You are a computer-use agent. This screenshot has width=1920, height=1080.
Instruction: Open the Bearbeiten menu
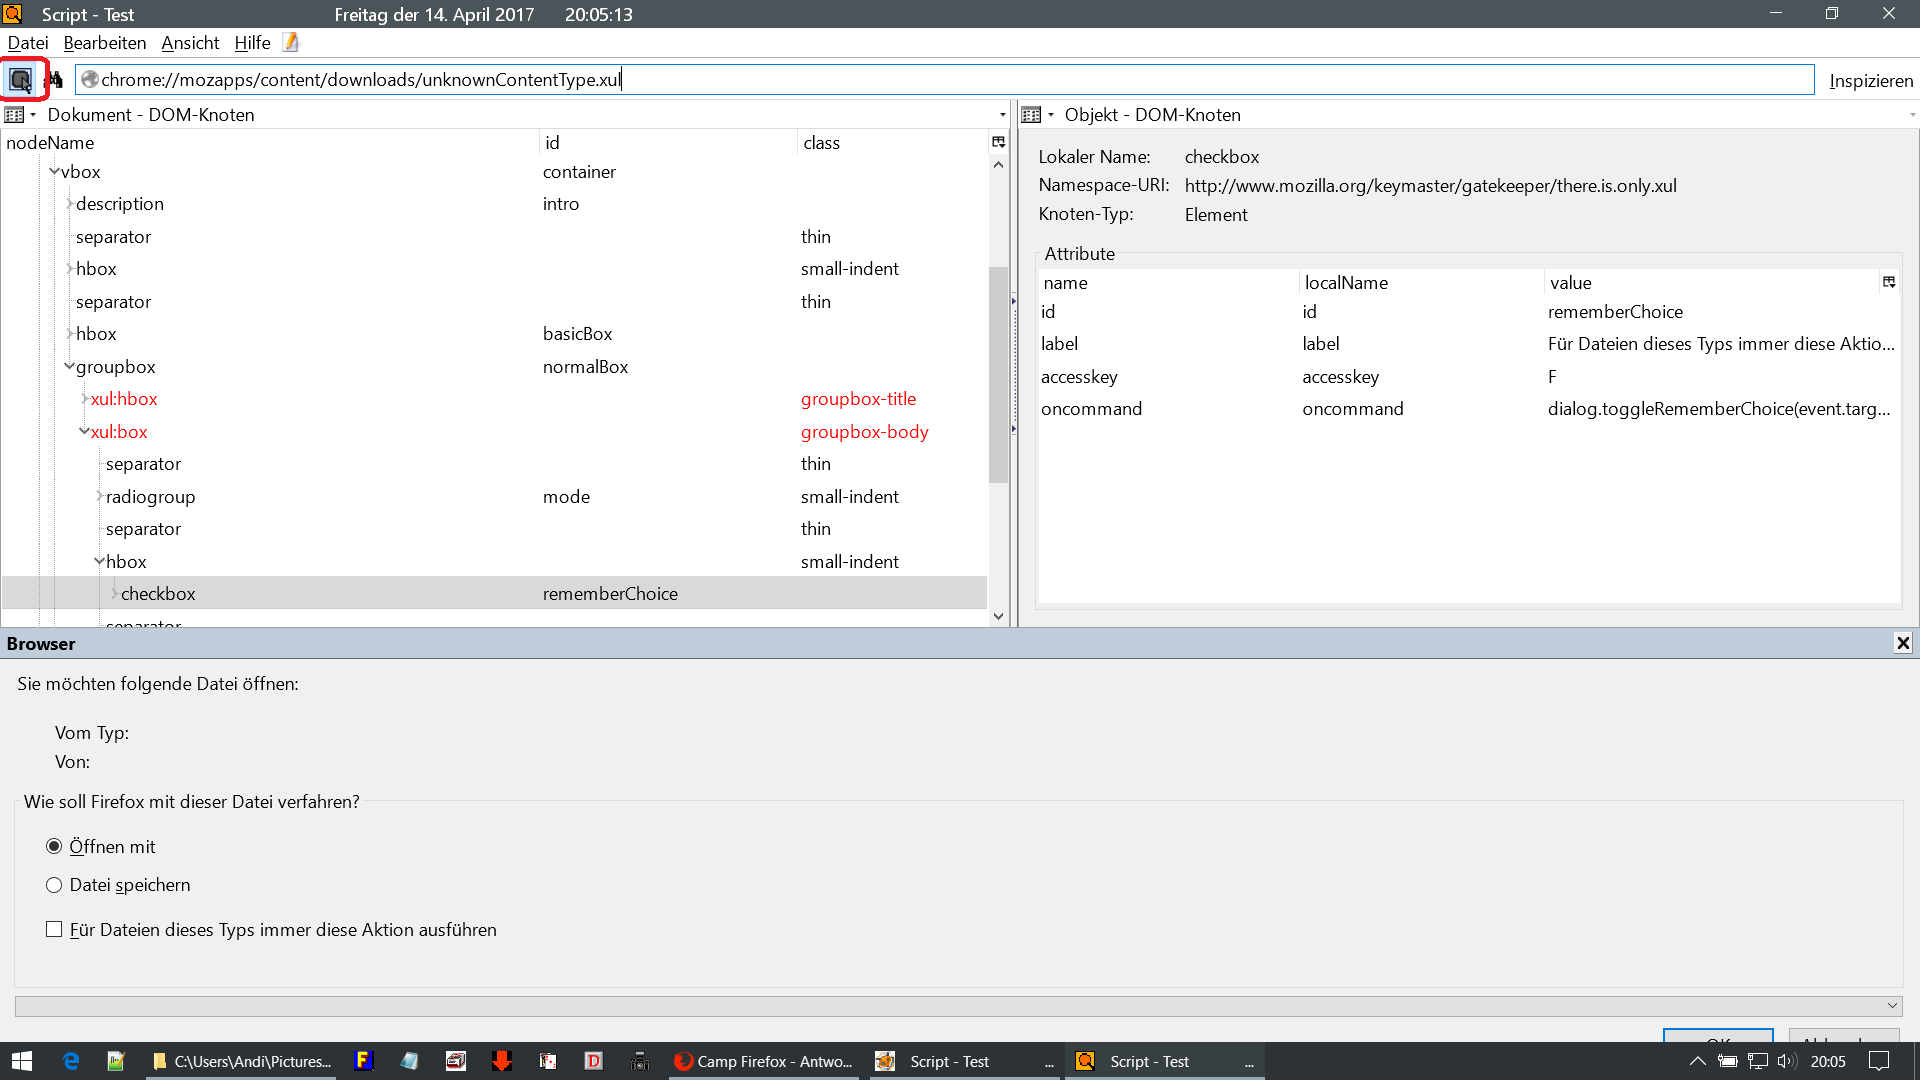(104, 43)
